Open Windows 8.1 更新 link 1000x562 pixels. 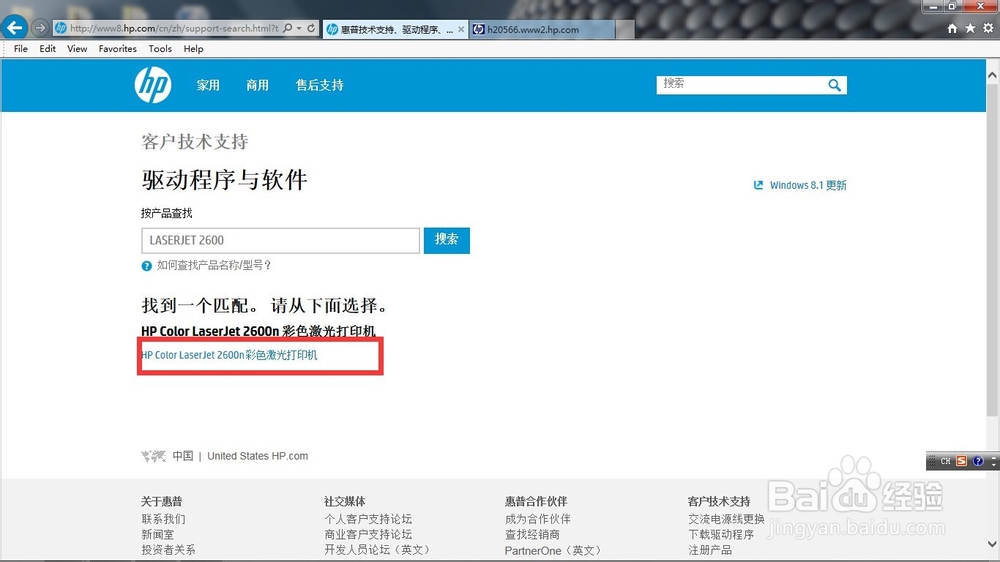tap(808, 185)
